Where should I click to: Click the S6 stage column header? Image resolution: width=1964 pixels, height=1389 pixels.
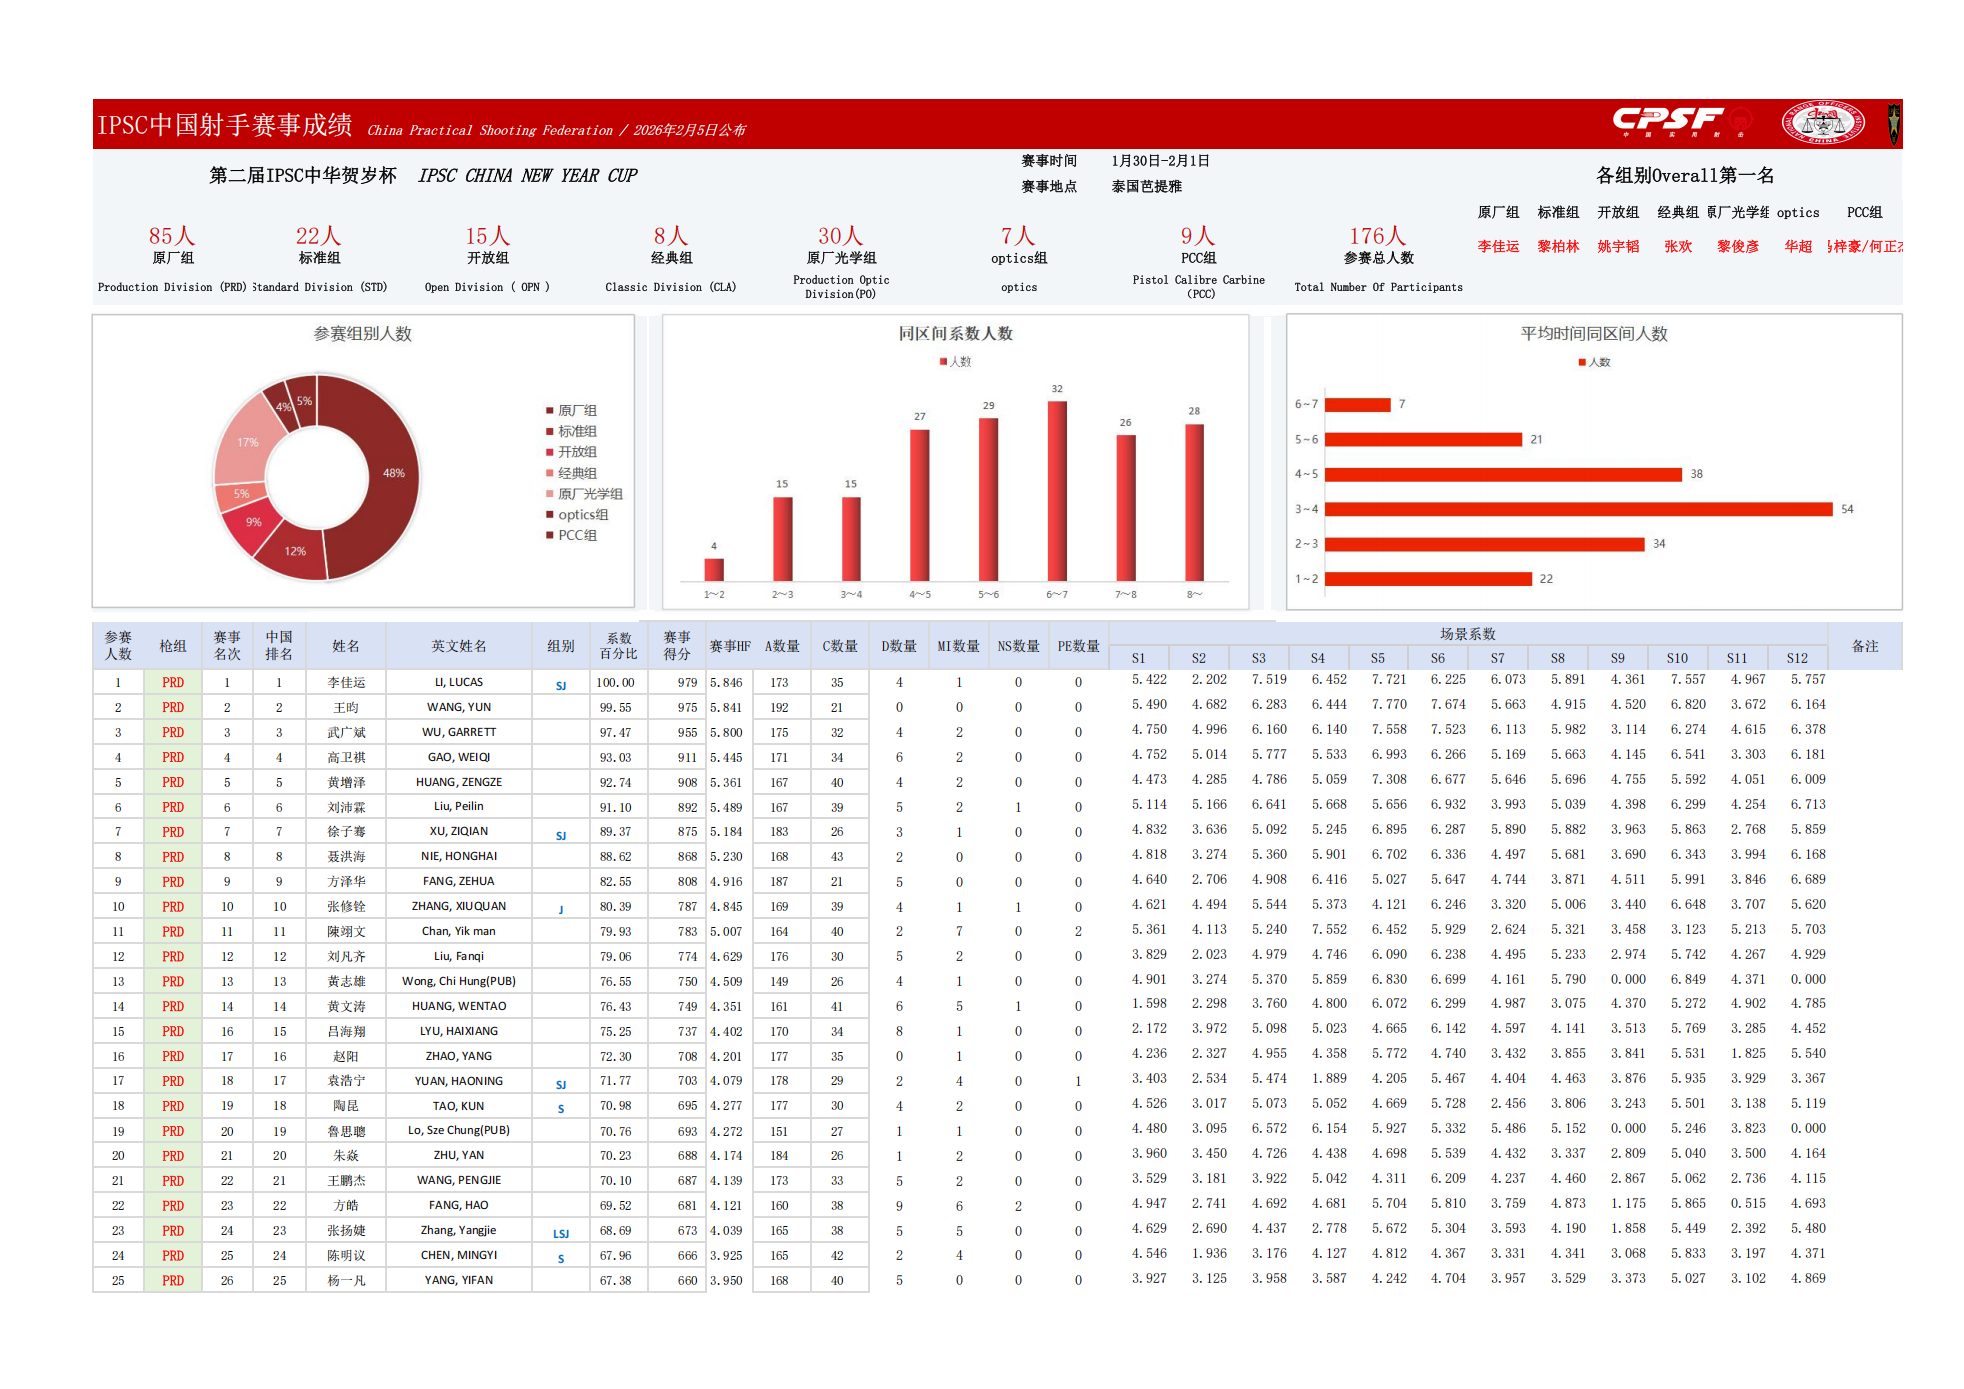pos(1437,658)
